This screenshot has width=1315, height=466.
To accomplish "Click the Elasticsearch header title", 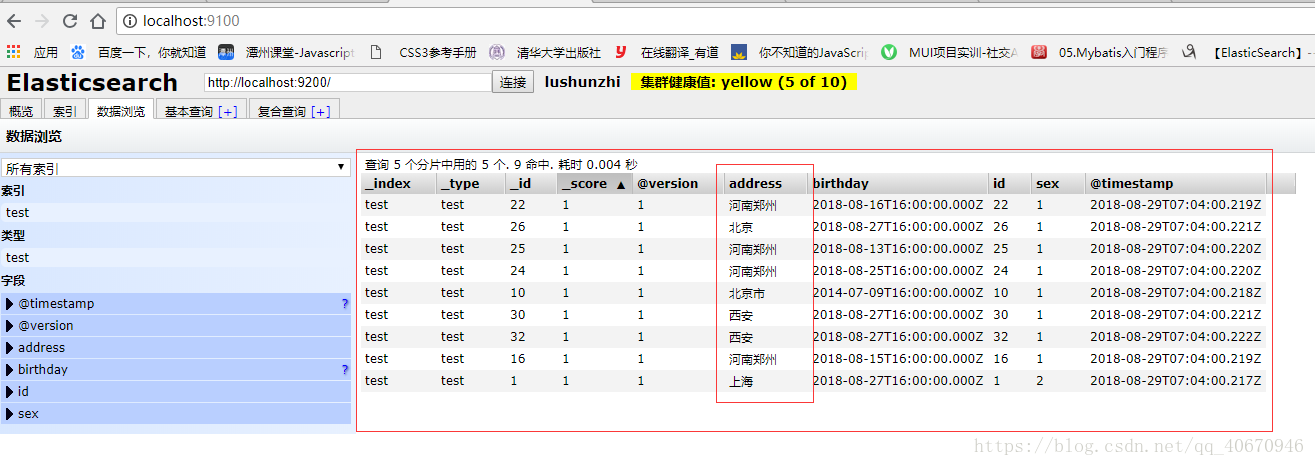I will (x=92, y=83).
